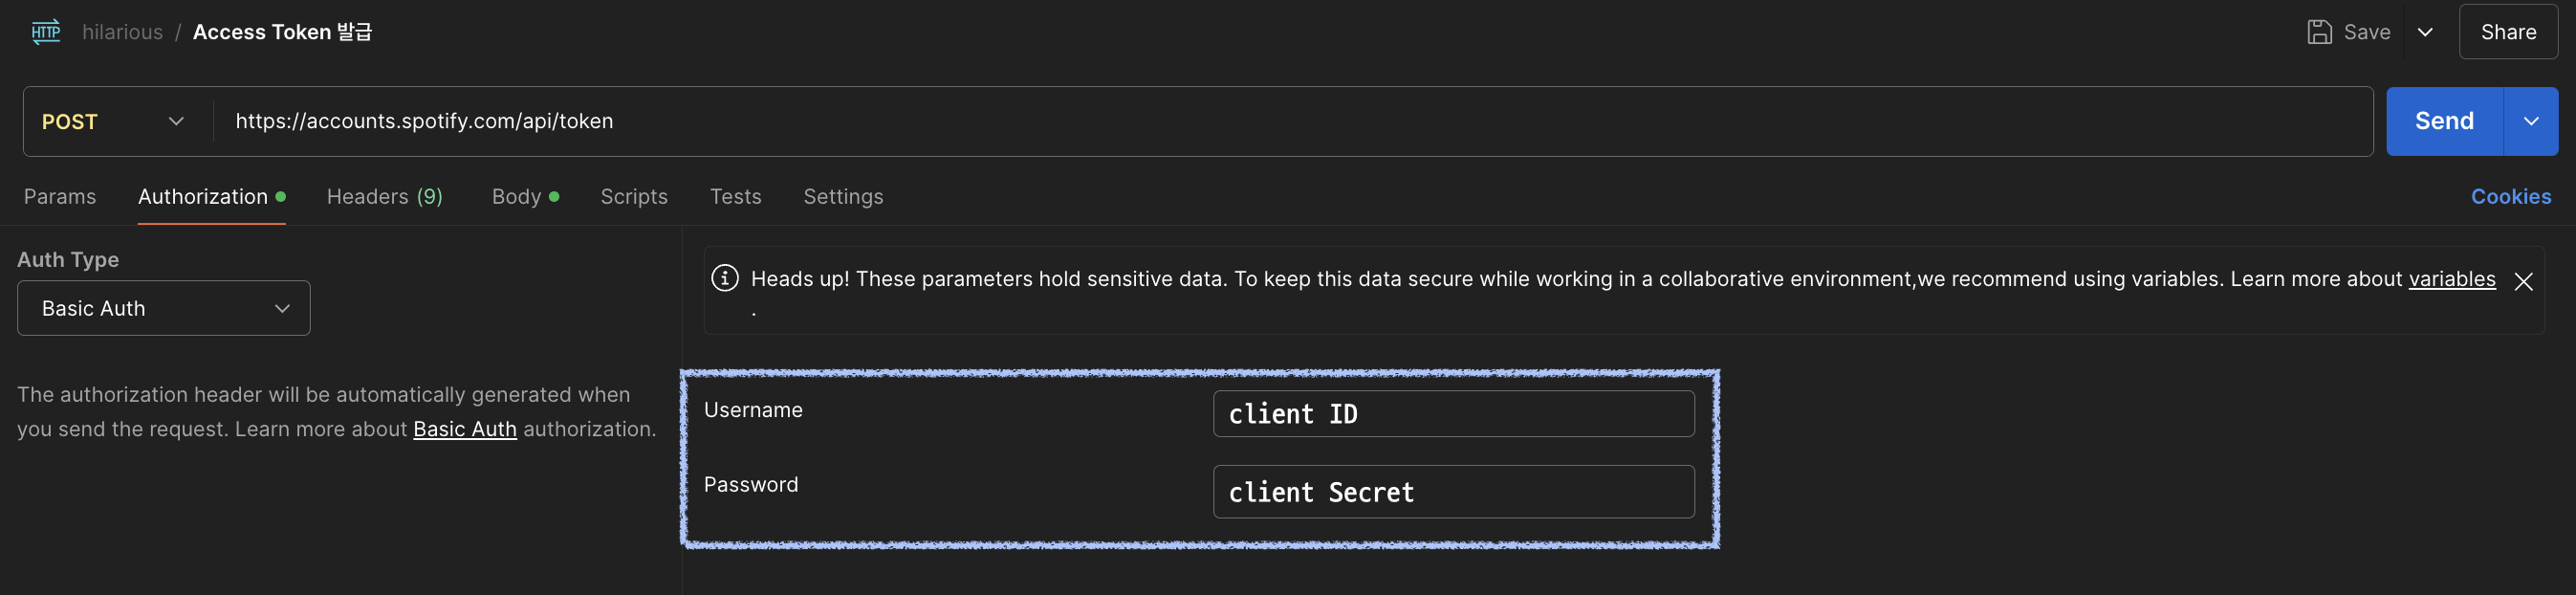Click the blue Send button

2444,121
